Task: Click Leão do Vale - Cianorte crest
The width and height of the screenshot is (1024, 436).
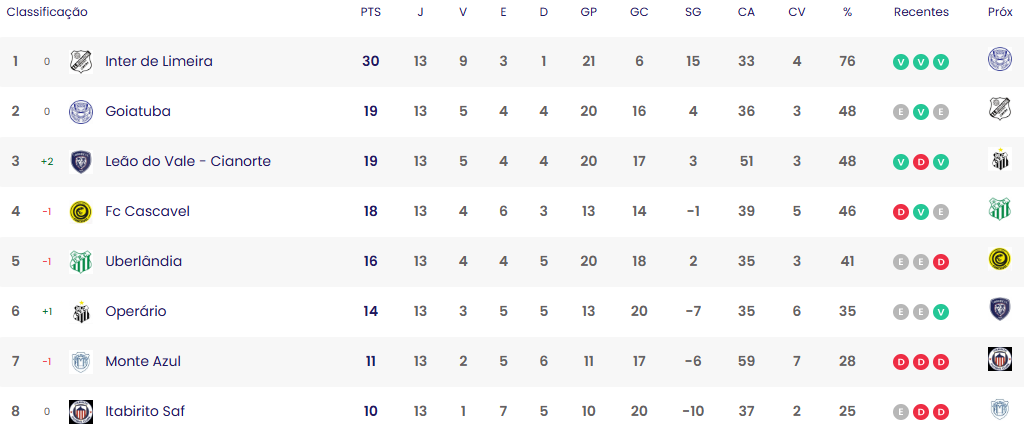Action: point(81,161)
